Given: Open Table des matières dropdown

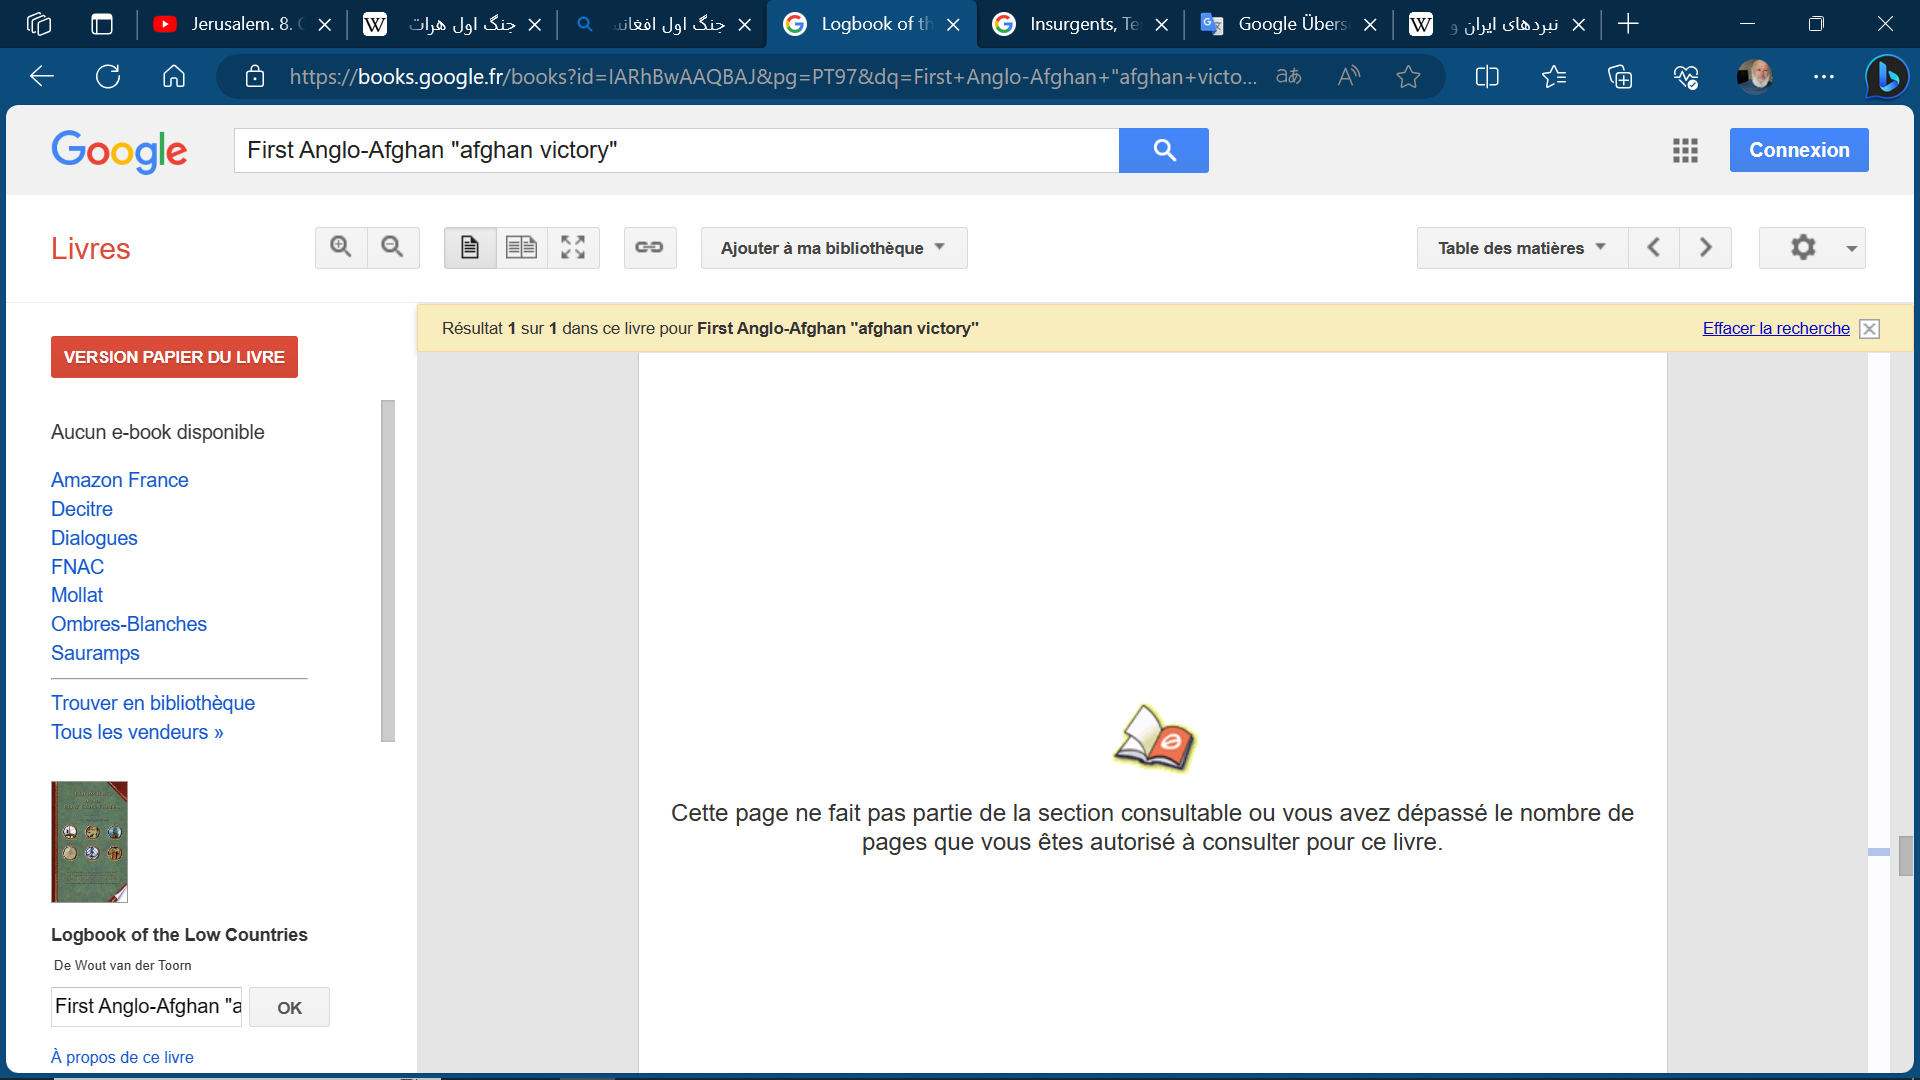Looking at the screenshot, I should 1521,247.
